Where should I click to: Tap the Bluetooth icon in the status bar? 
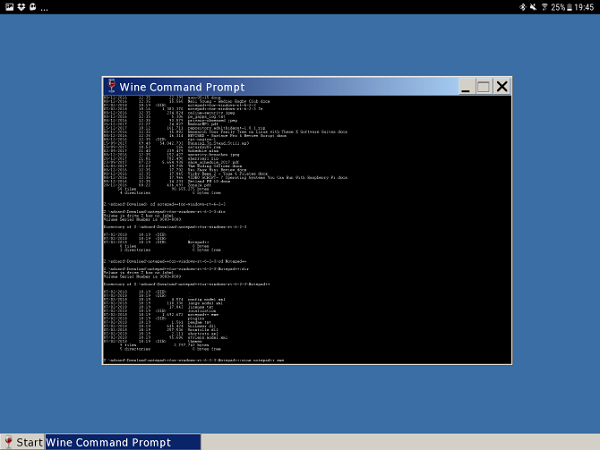521,7
